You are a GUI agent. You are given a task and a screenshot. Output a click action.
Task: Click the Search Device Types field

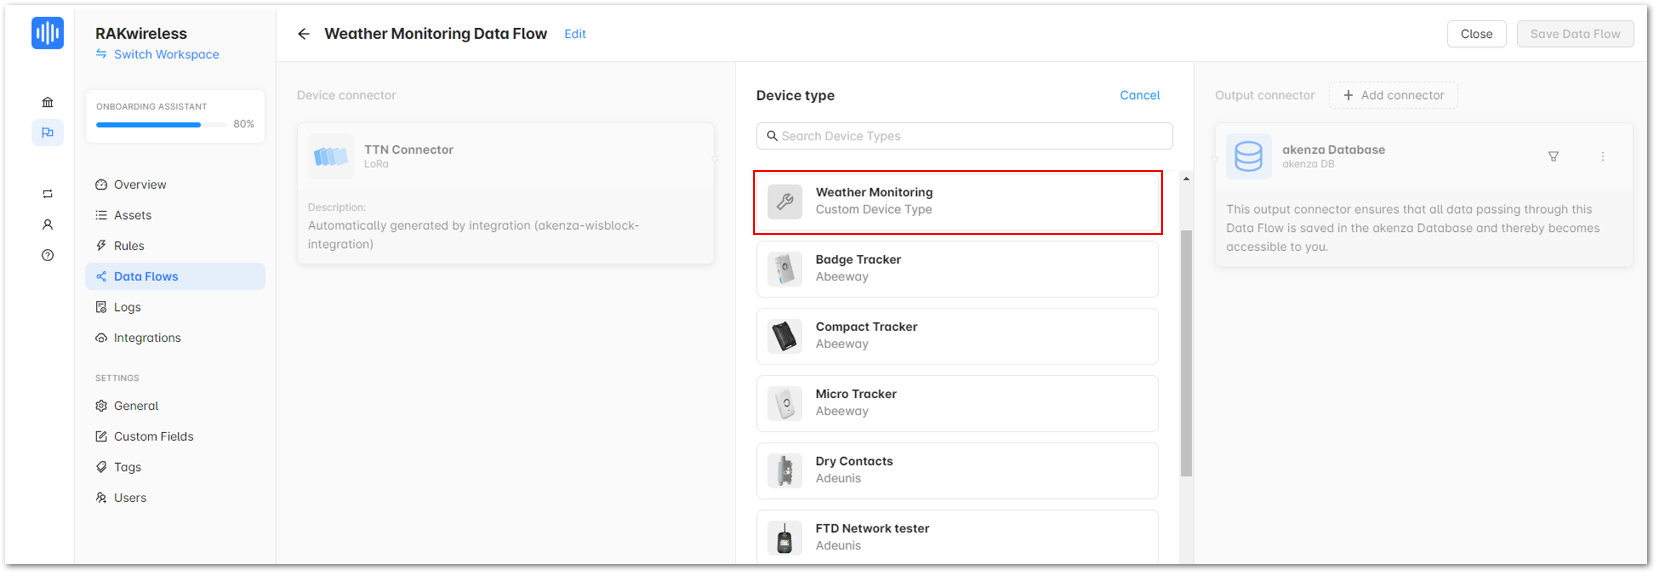[x=964, y=136]
